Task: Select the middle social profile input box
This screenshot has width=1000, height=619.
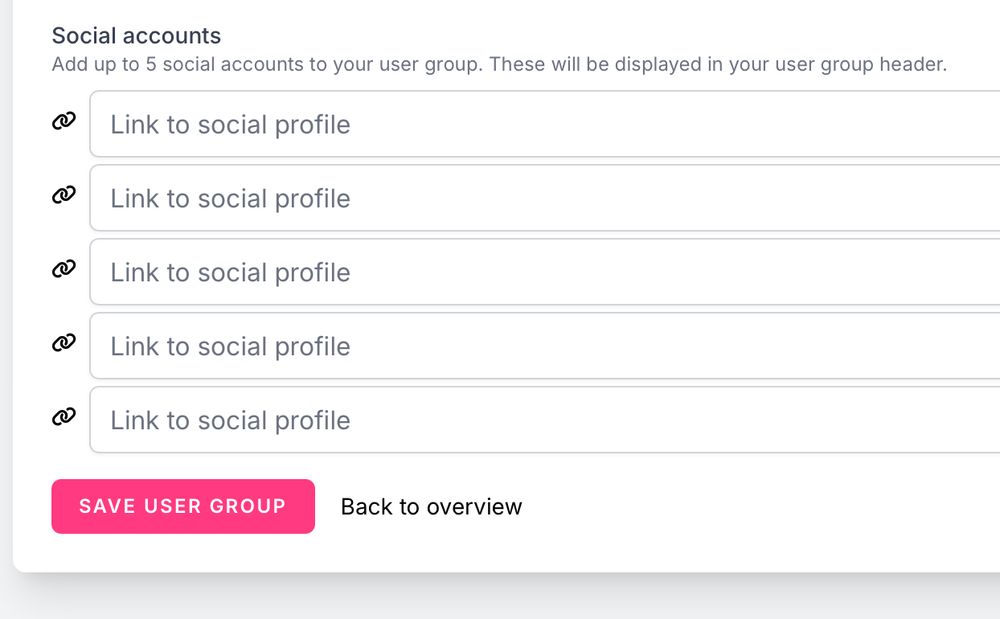Action: (545, 272)
